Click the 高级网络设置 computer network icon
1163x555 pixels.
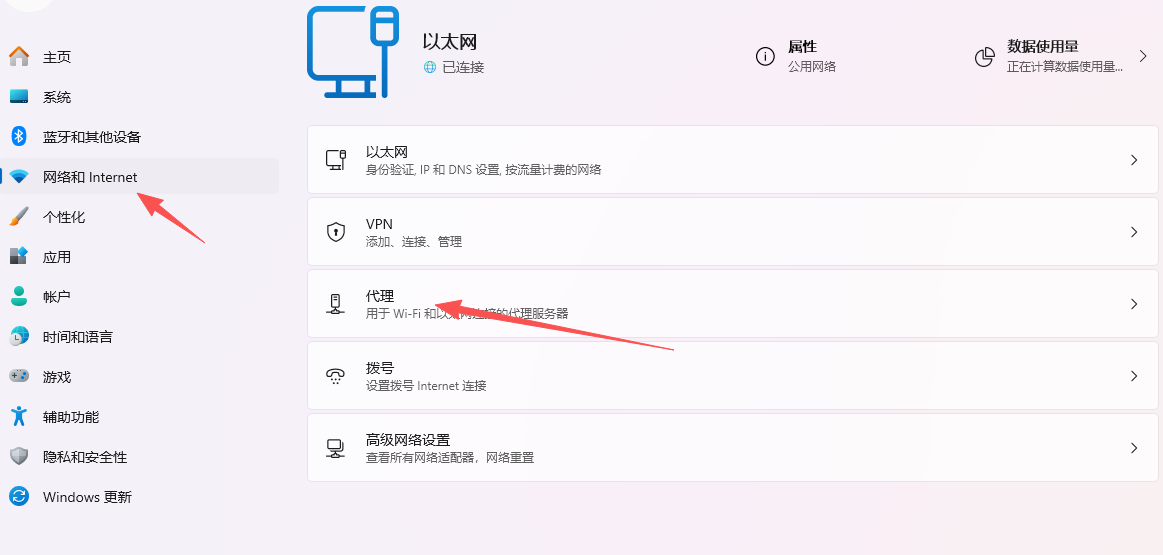click(336, 447)
